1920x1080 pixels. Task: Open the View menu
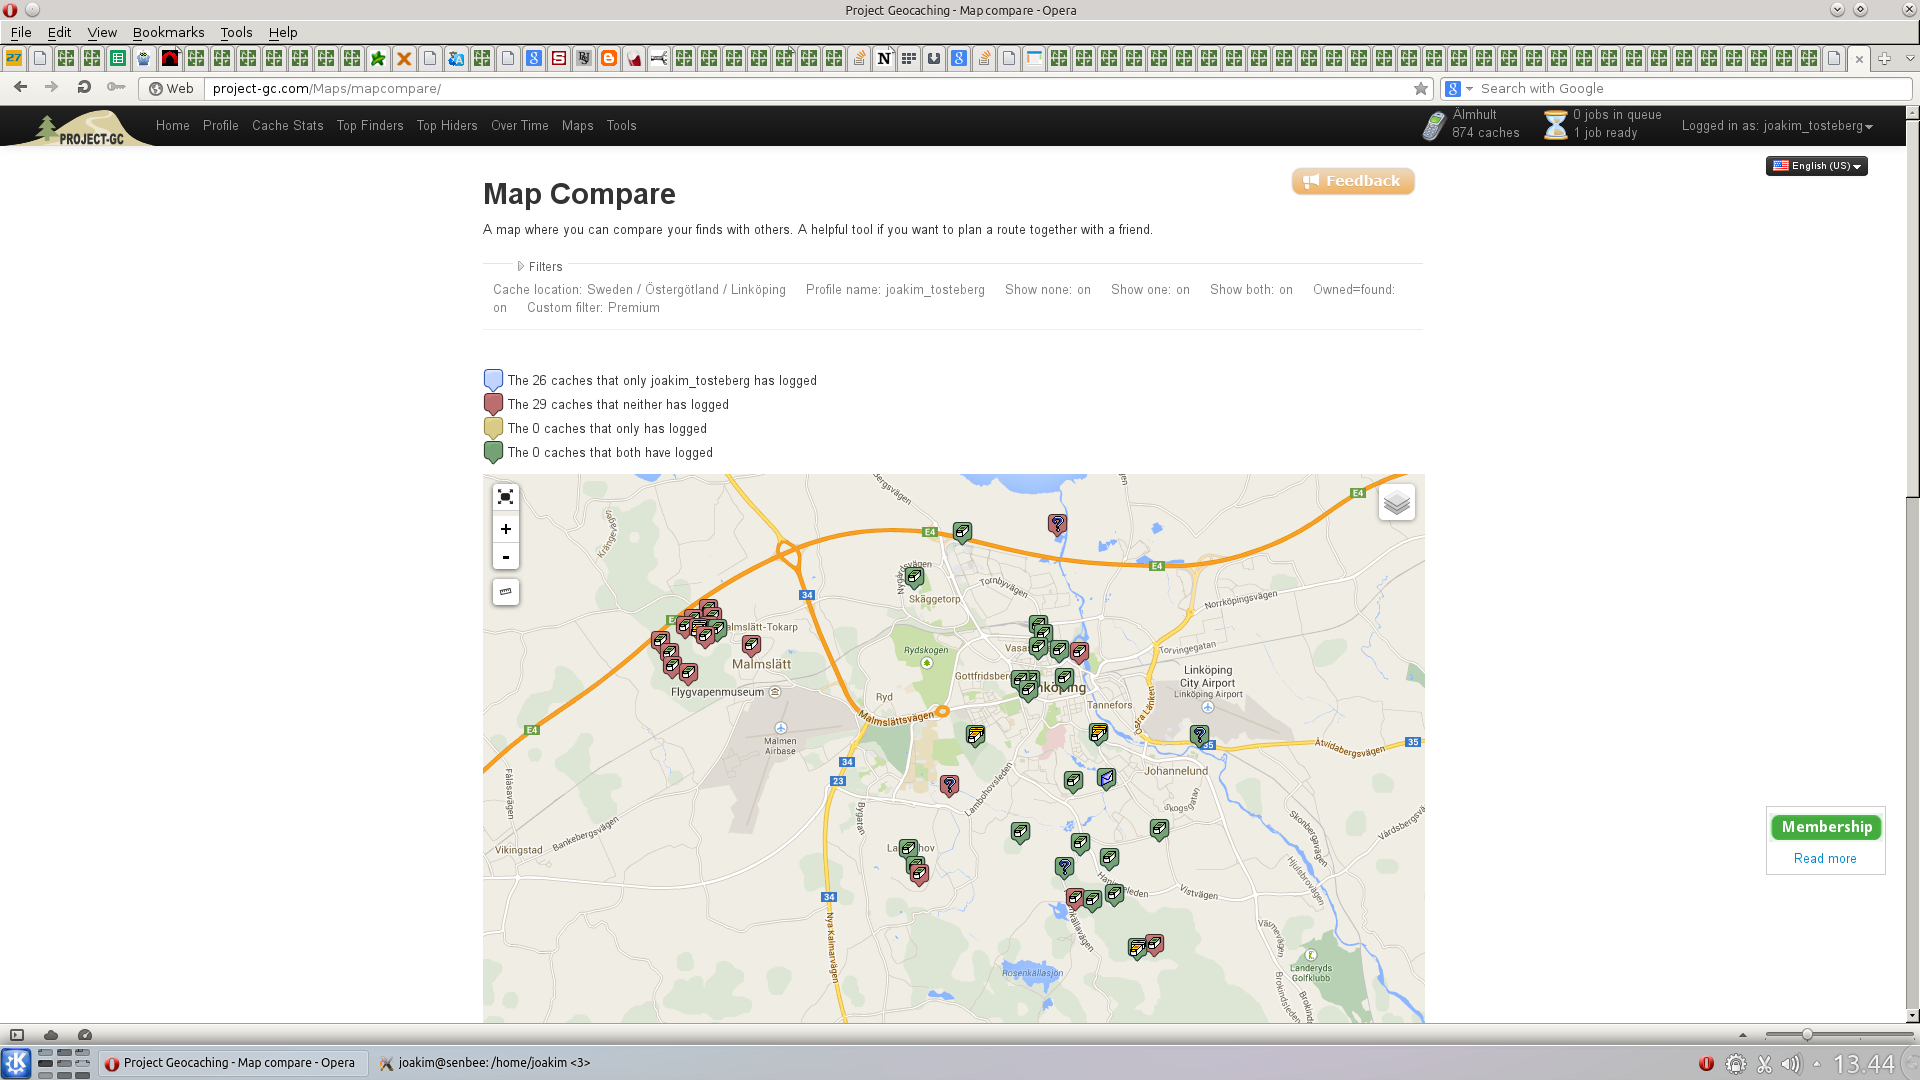click(x=102, y=32)
